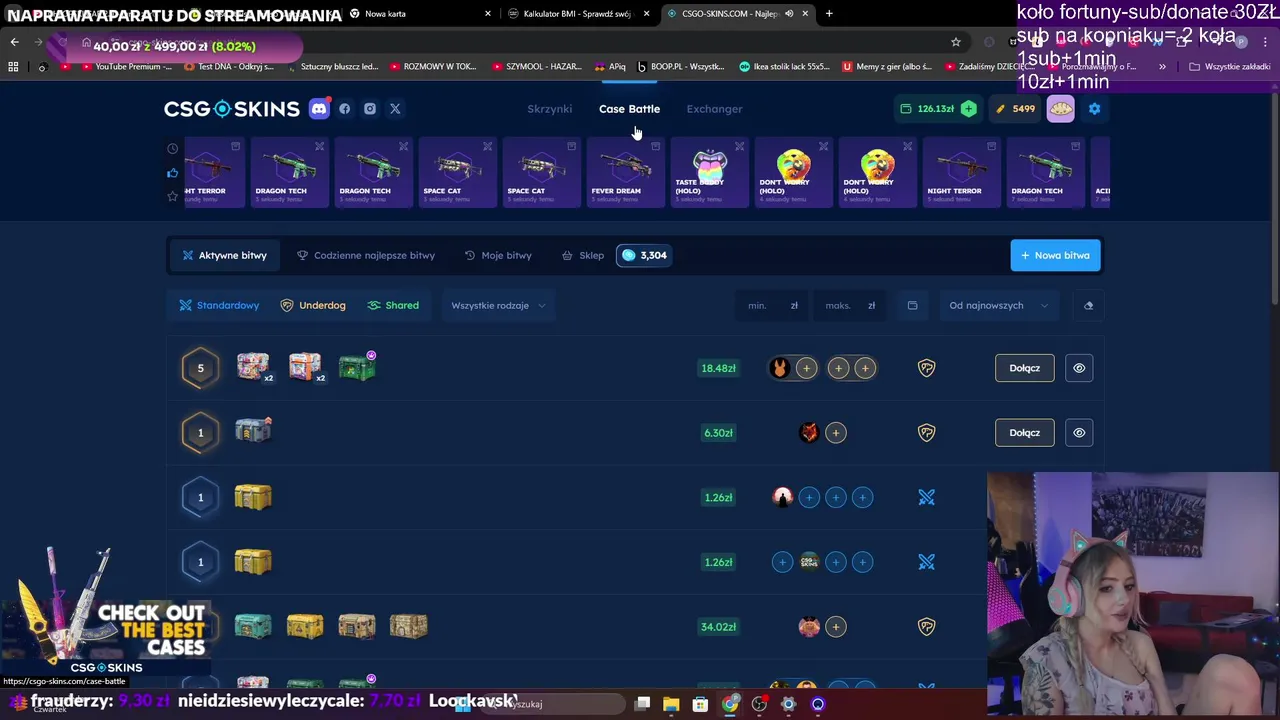Viewport: 1280px width, 720px height.
Task: Open the Facebook social icon
Action: [345, 109]
